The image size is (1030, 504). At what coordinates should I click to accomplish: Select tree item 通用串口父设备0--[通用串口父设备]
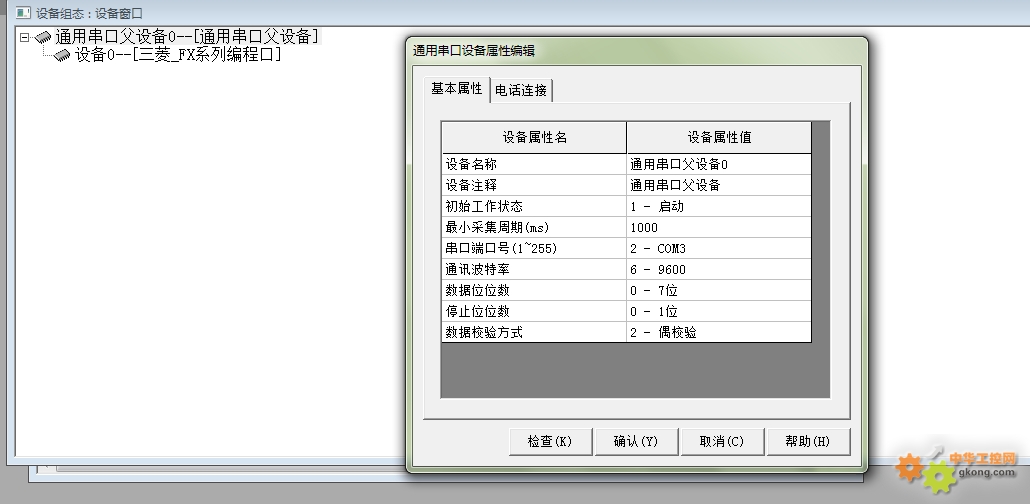point(187,36)
